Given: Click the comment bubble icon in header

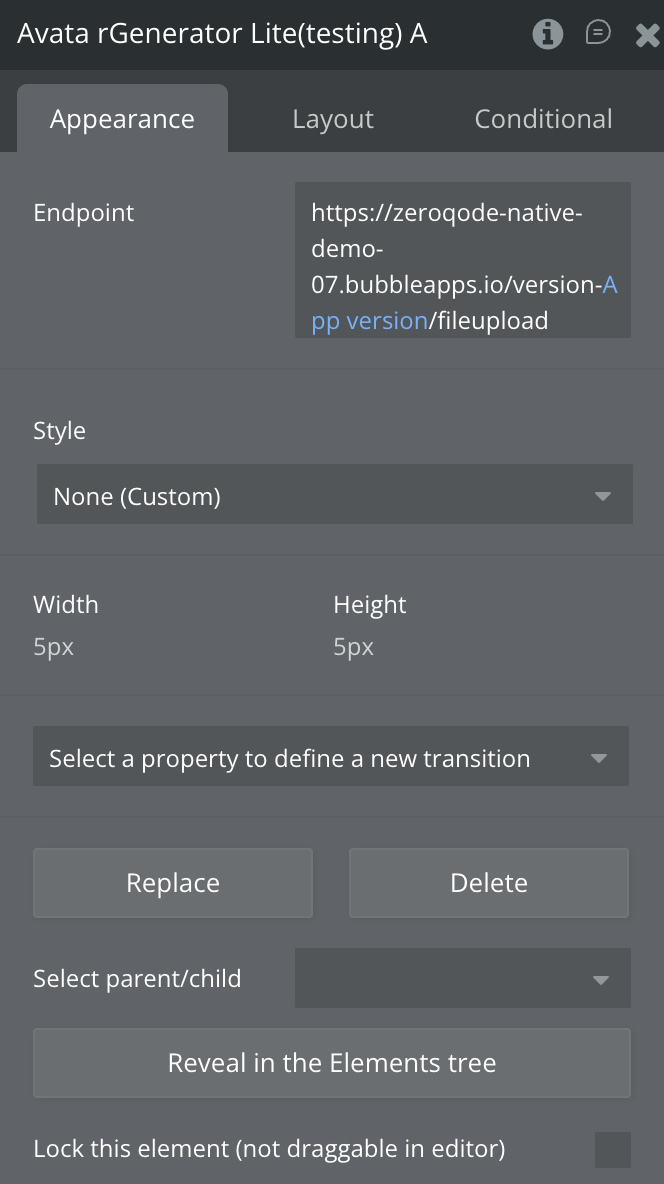Looking at the screenshot, I should [x=598, y=33].
